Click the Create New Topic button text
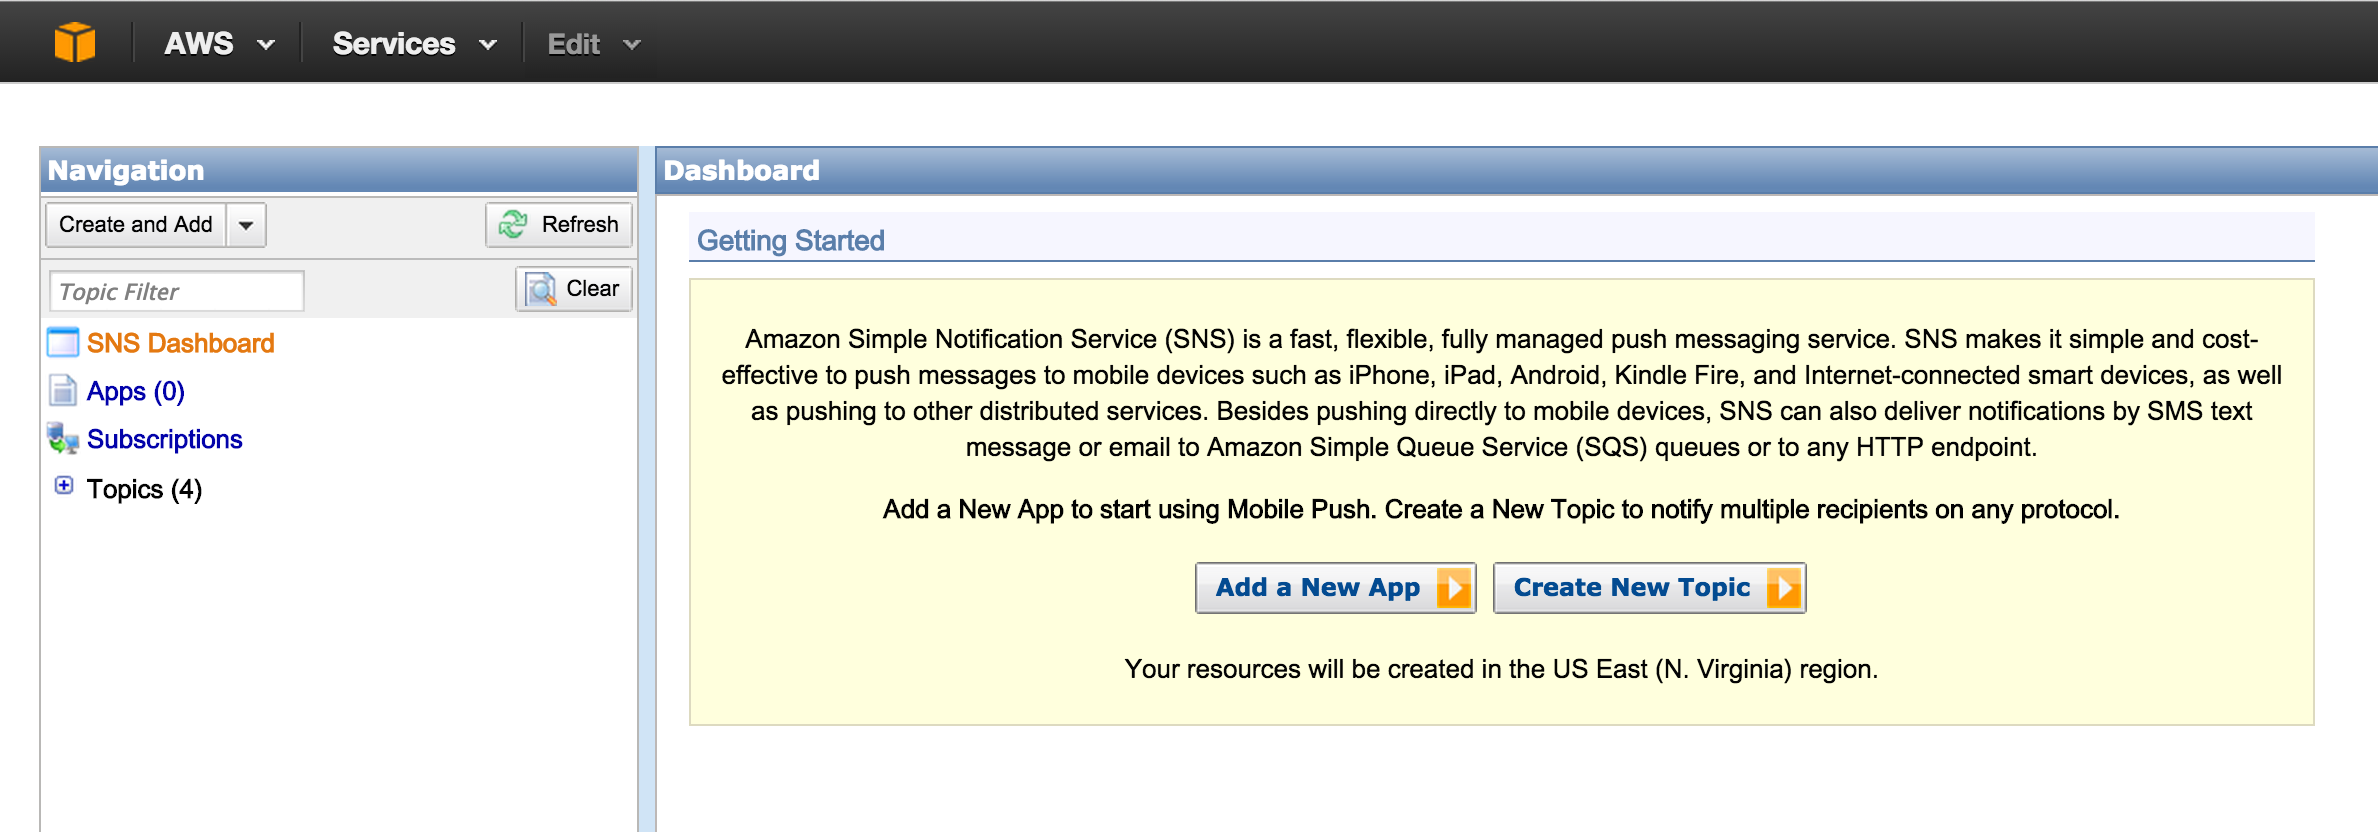Image resolution: width=2378 pixels, height=832 pixels. [x=1631, y=588]
